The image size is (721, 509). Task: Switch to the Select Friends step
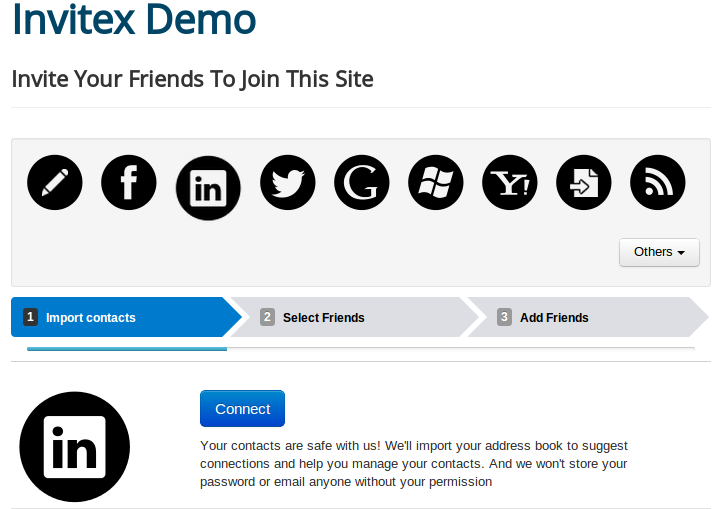pos(323,318)
